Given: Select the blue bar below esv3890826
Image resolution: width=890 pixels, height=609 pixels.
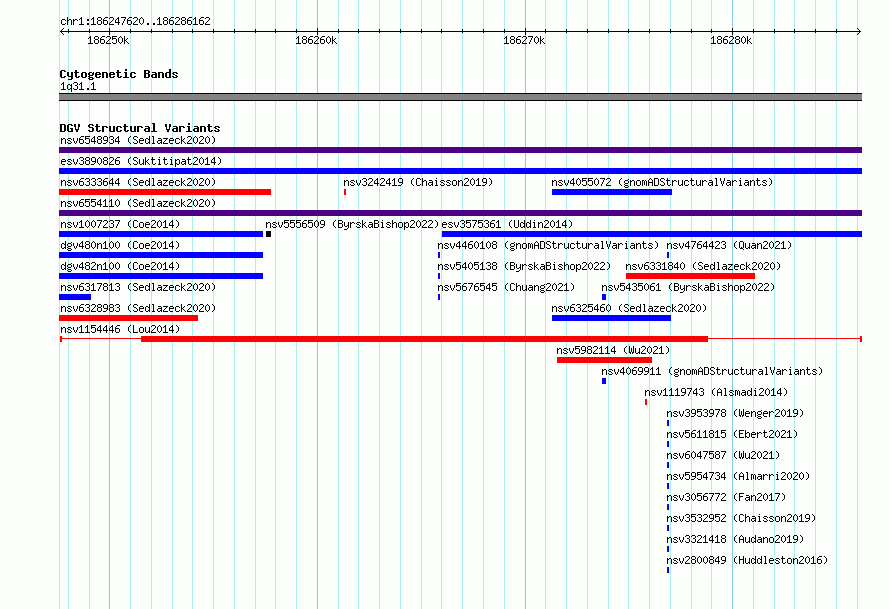Looking at the screenshot, I should pyautogui.click(x=460, y=171).
